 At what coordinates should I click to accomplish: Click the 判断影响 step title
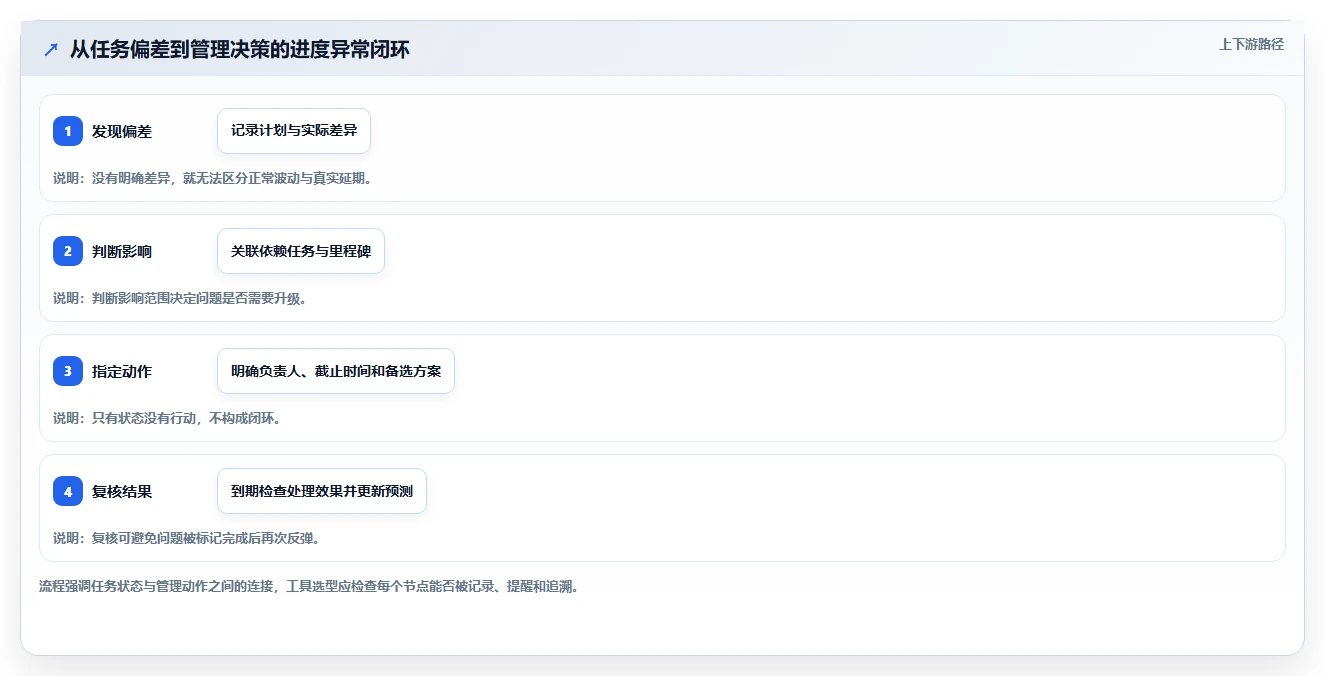(122, 251)
